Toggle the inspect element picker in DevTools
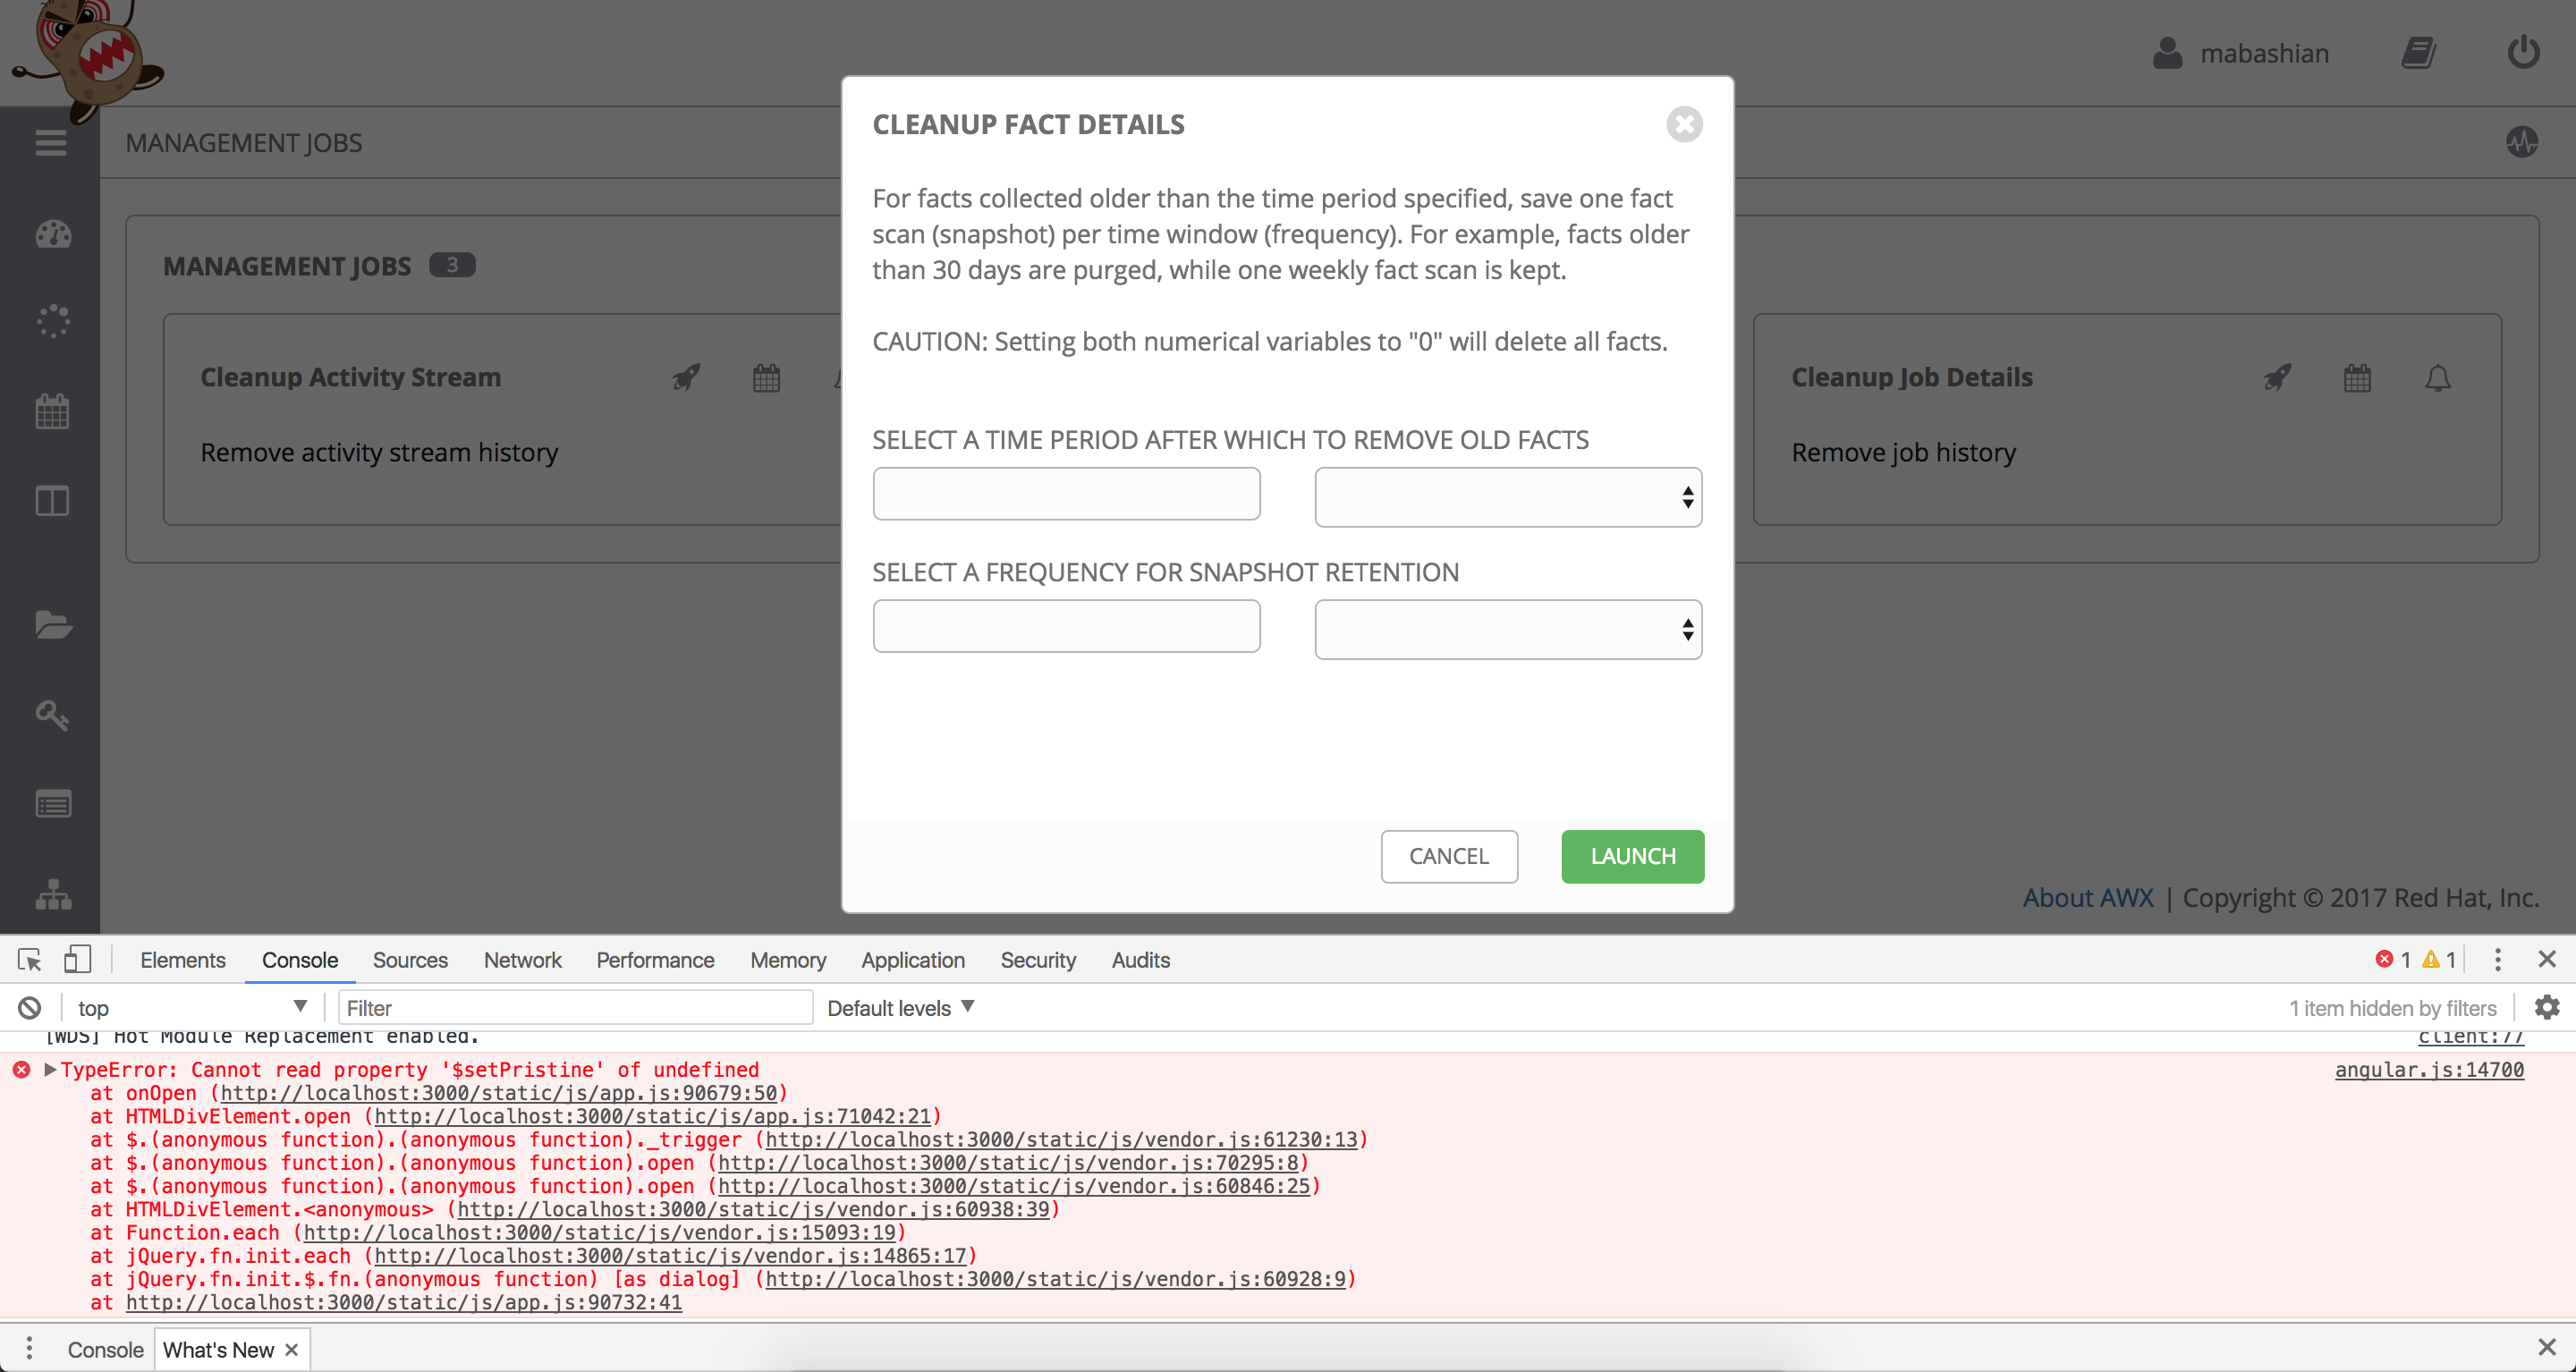Viewport: 2576px width, 1372px height. coord(29,960)
